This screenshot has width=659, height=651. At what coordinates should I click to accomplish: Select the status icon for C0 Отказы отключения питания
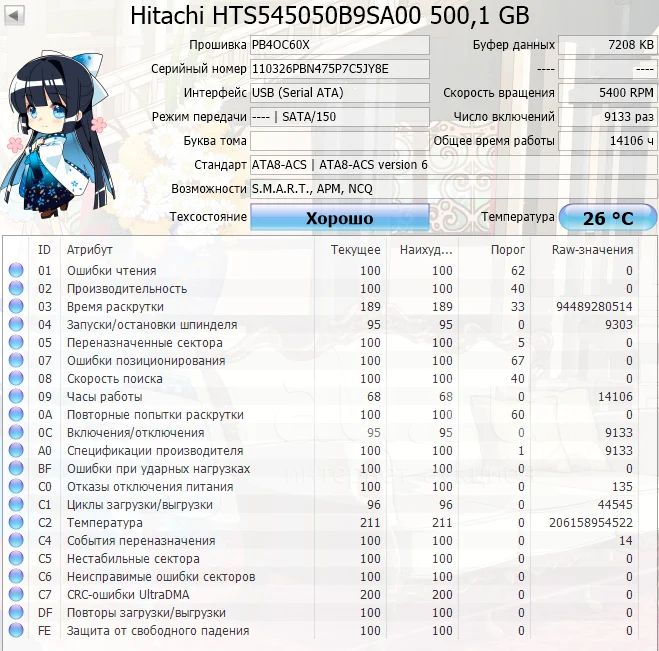coord(16,487)
